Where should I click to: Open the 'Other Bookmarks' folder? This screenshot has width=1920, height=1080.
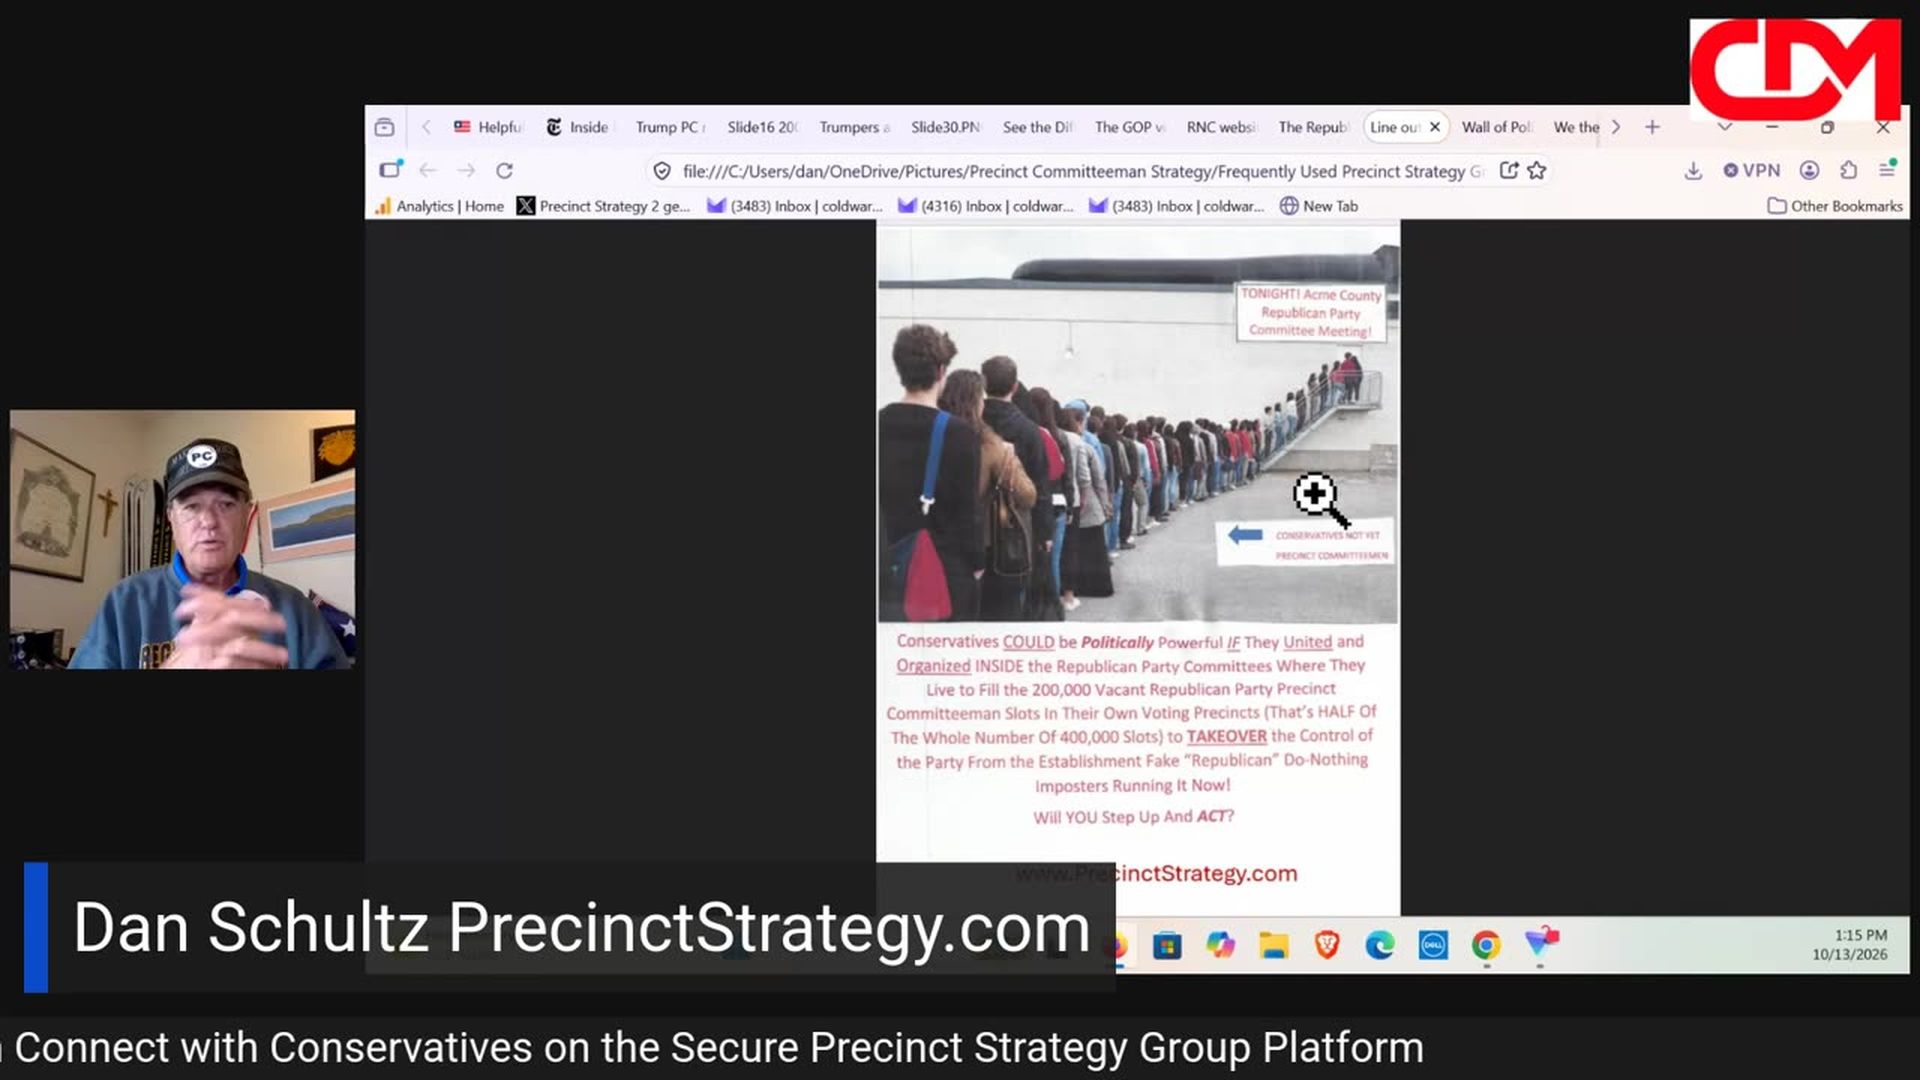click(x=1835, y=206)
